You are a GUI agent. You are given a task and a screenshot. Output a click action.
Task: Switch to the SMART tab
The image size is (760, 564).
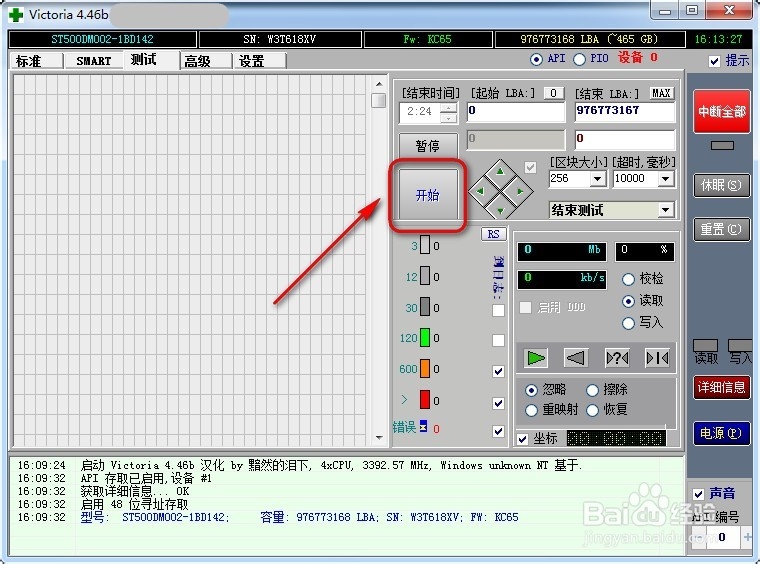94,61
